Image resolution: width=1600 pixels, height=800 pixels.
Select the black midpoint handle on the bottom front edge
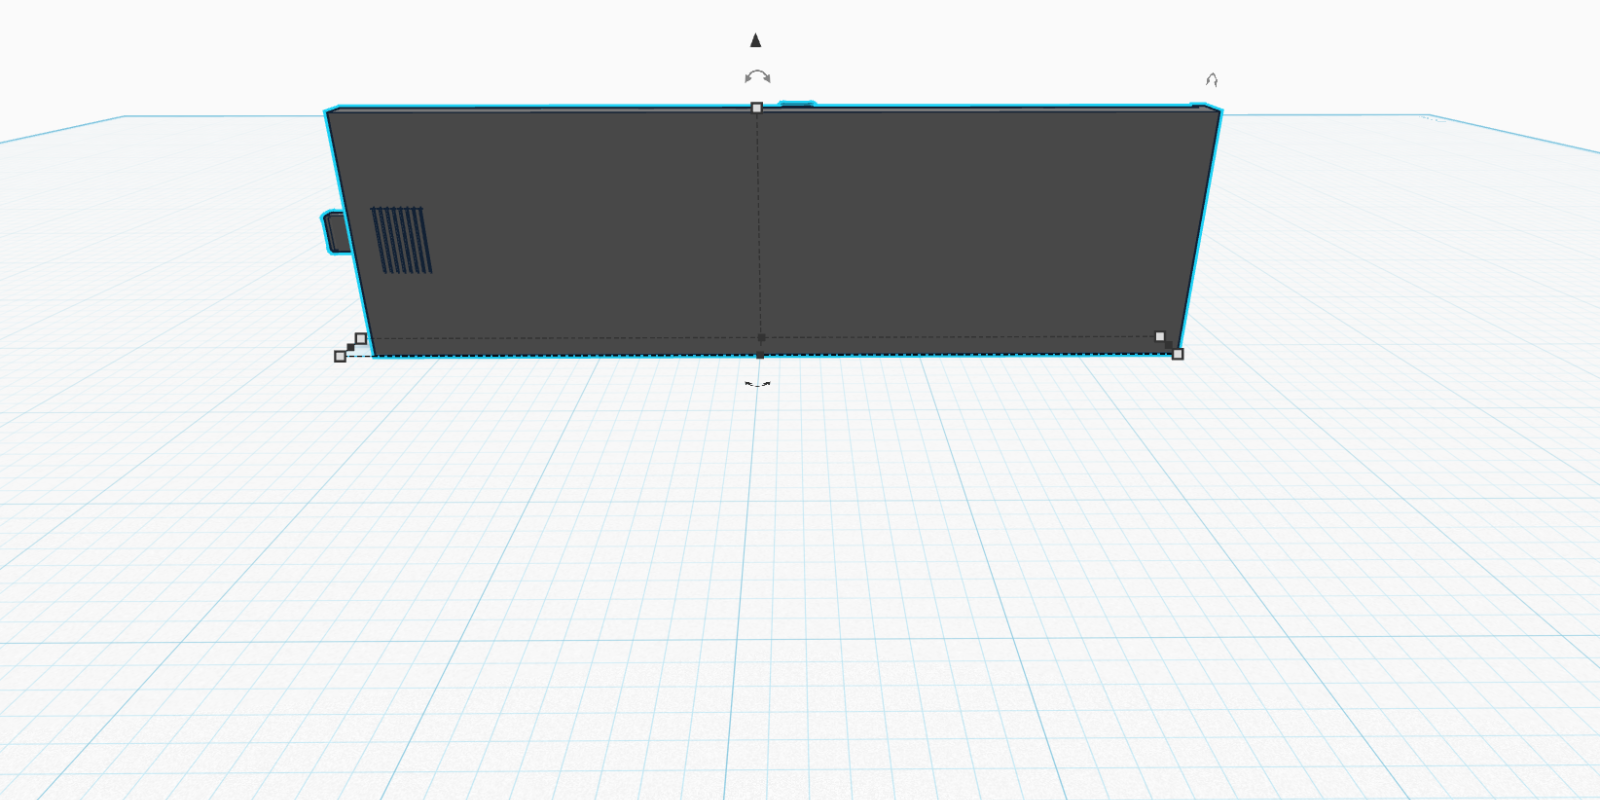760,355
